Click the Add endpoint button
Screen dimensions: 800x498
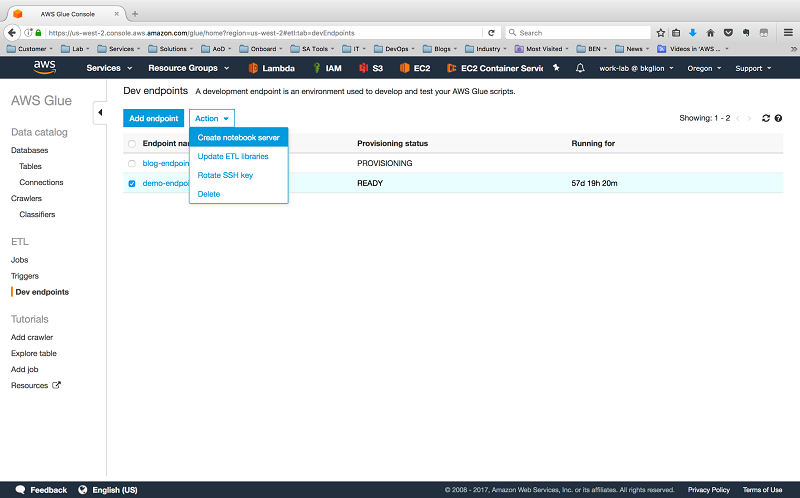(x=154, y=118)
